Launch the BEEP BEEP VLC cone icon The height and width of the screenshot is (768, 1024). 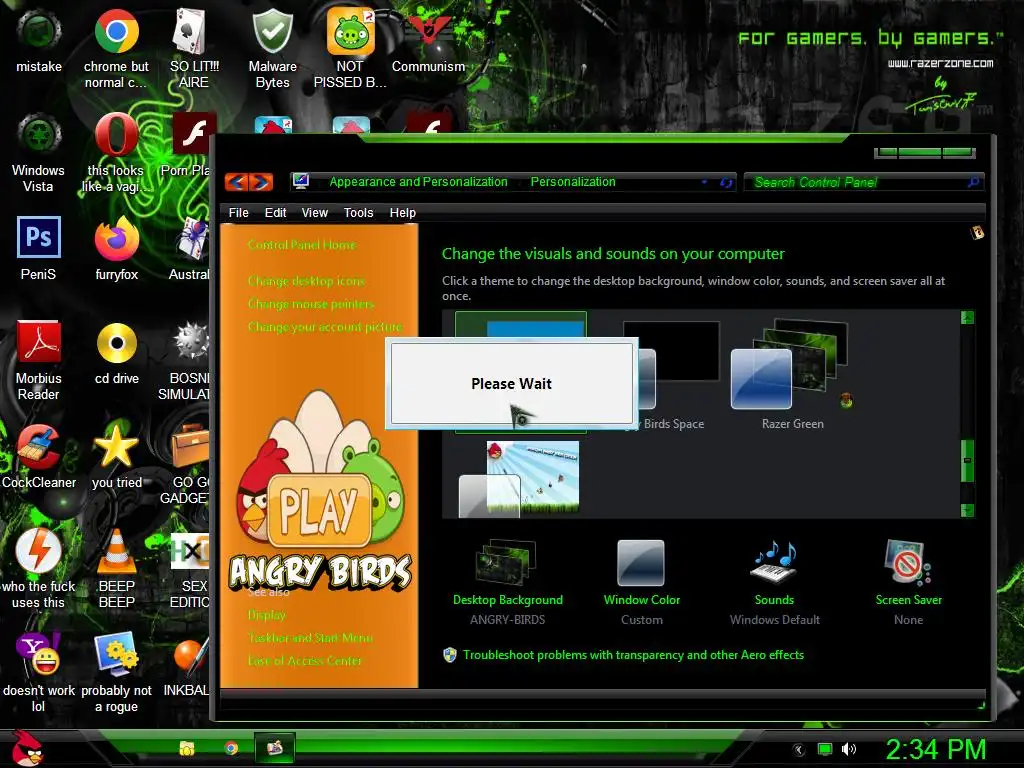click(x=116, y=551)
